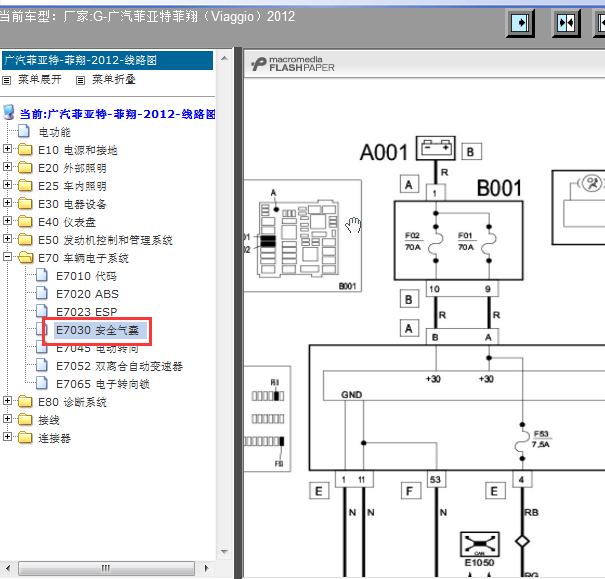Expand the E80 诊断系统 node

pos(7,401)
